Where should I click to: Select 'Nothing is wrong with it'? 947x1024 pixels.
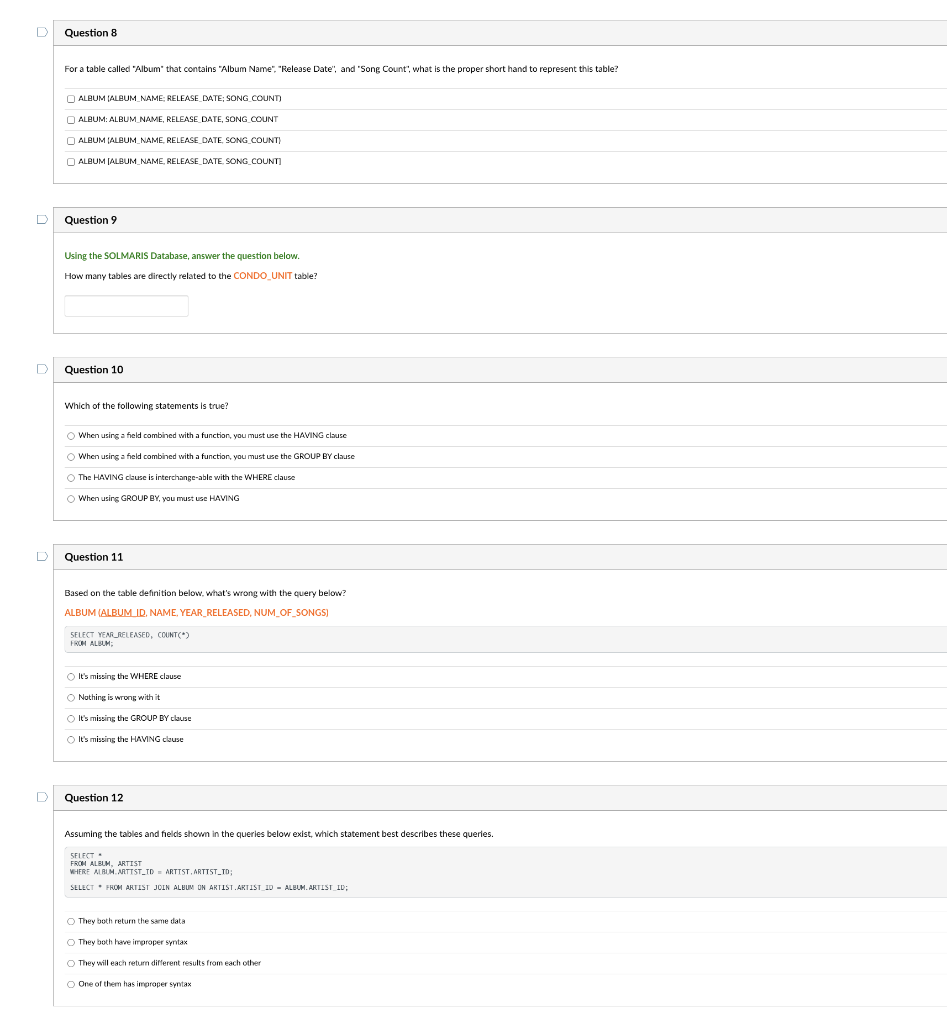pos(71,697)
